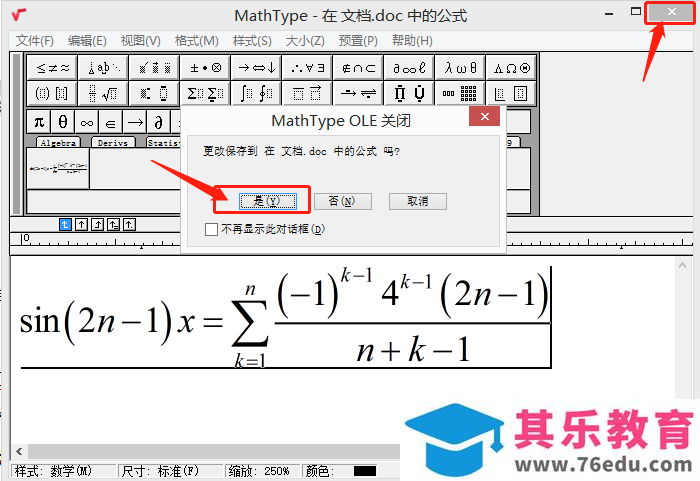Insert the theta symbol from small bar
Image resolution: width=700 pixels, height=481 pixels.
(x=63, y=121)
